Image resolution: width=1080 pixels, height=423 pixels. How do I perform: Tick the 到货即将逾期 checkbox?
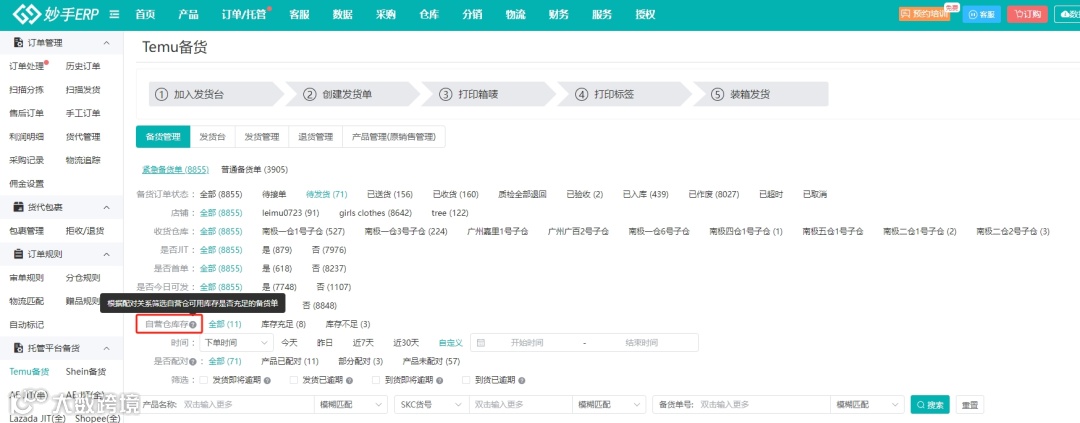click(375, 380)
